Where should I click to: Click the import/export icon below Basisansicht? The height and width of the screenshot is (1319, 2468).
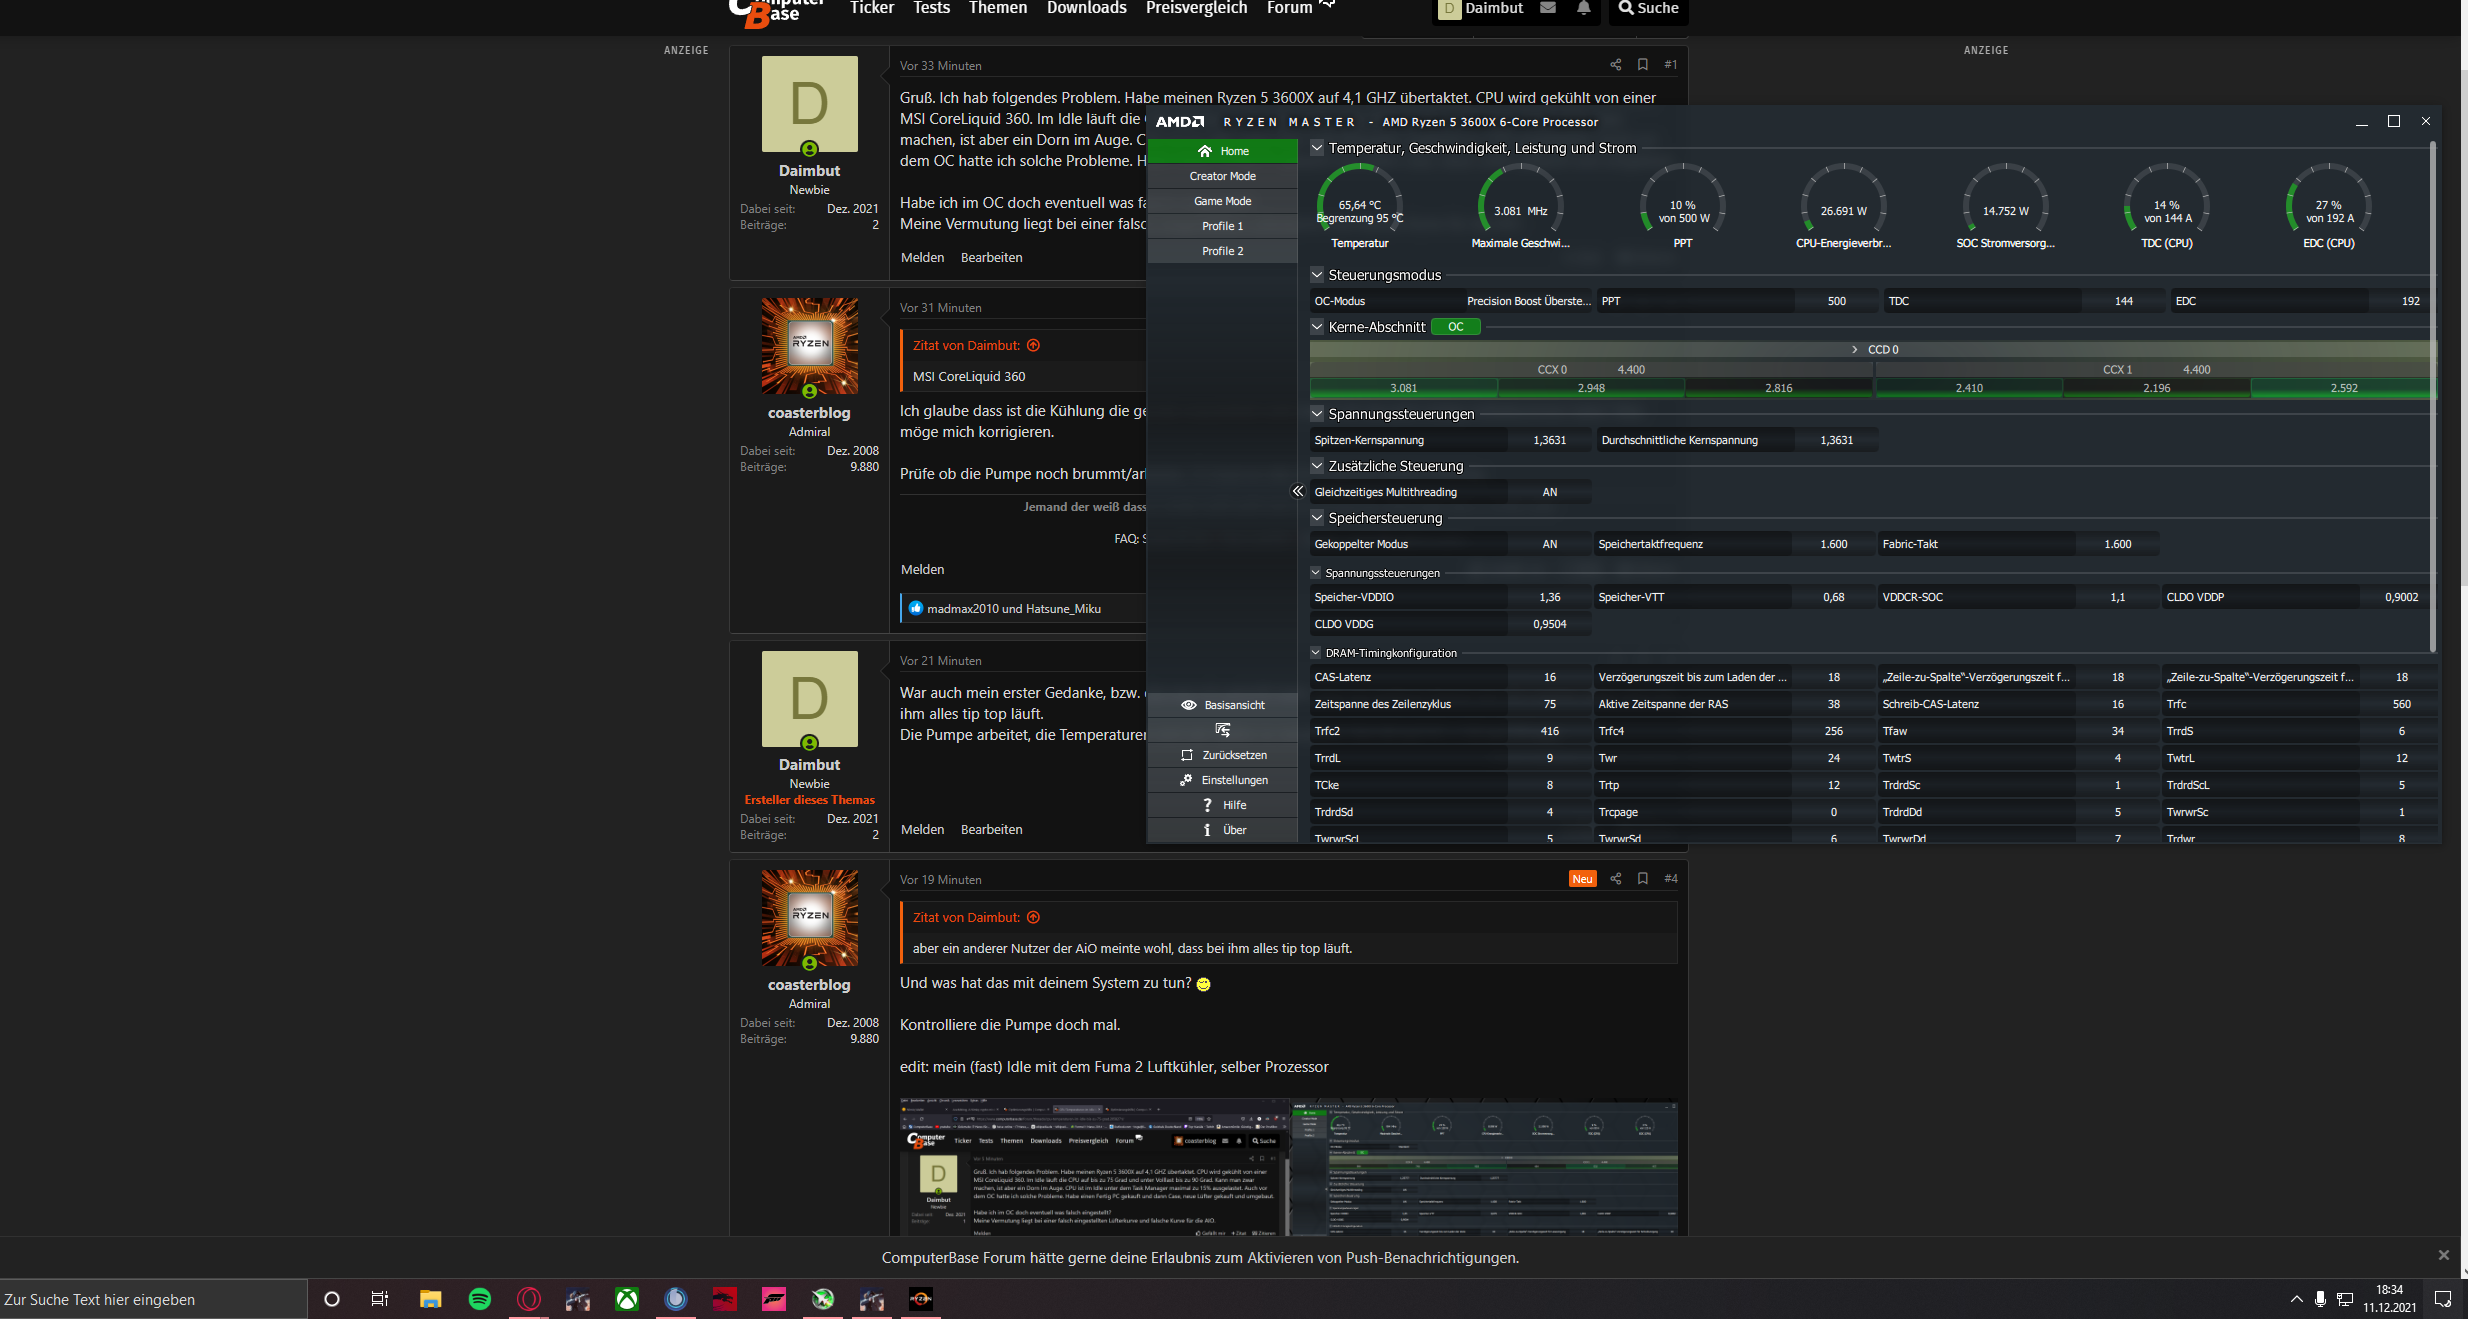coord(1222,730)
